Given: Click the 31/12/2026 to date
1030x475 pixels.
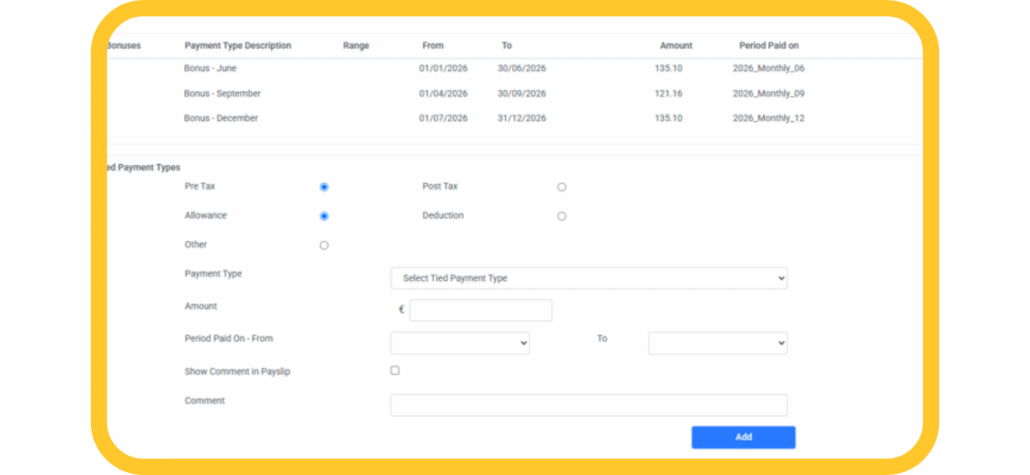Looking at the screenshot, I should pyautogui.click(x=522, y=118).
